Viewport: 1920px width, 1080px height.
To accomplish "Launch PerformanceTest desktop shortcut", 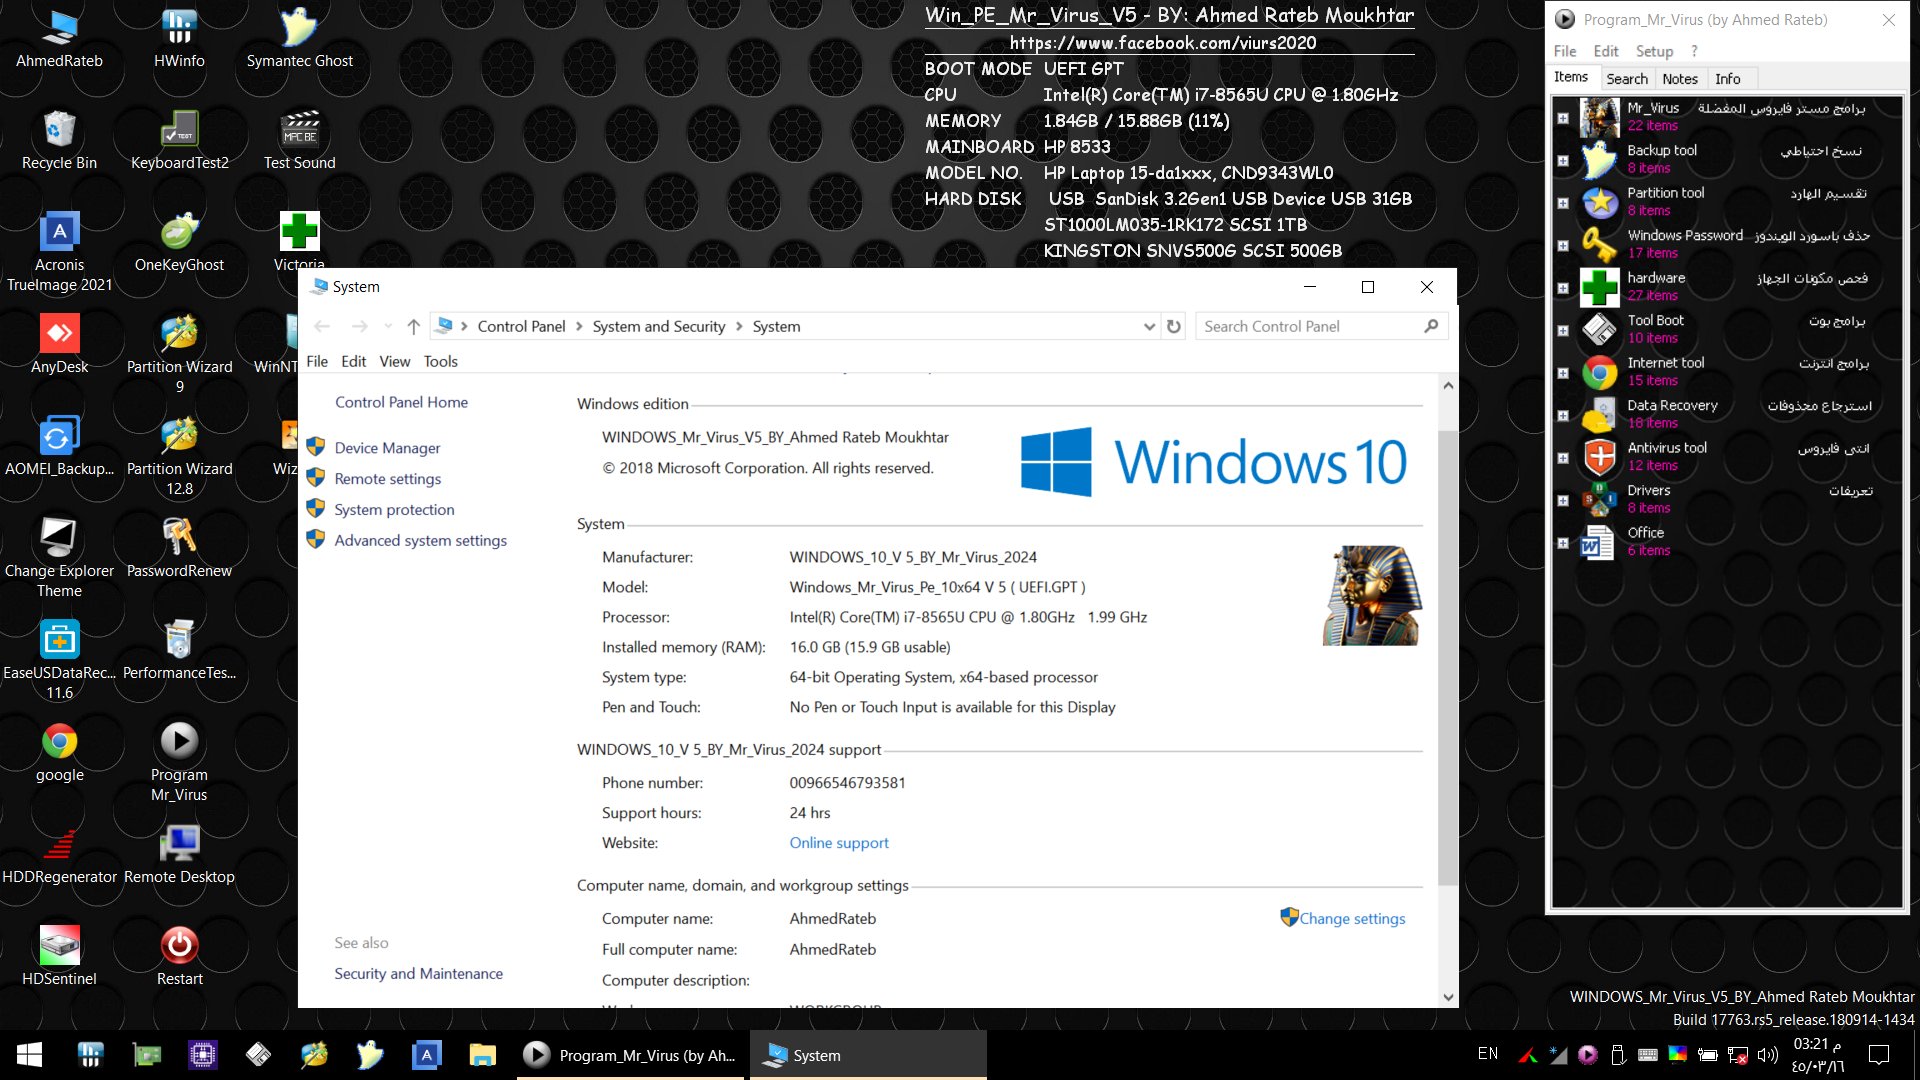I will click(179, 651).
